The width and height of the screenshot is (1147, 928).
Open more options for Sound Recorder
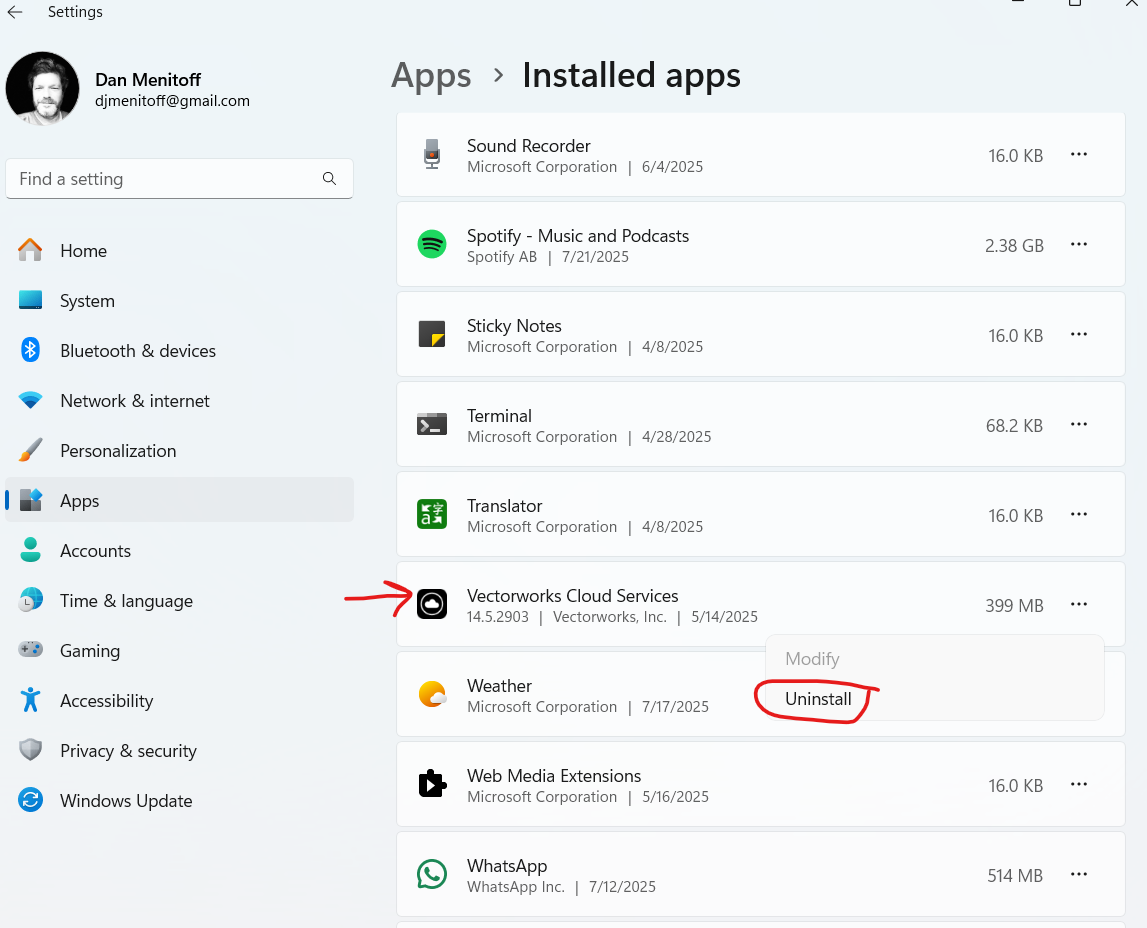(1079, 155)
